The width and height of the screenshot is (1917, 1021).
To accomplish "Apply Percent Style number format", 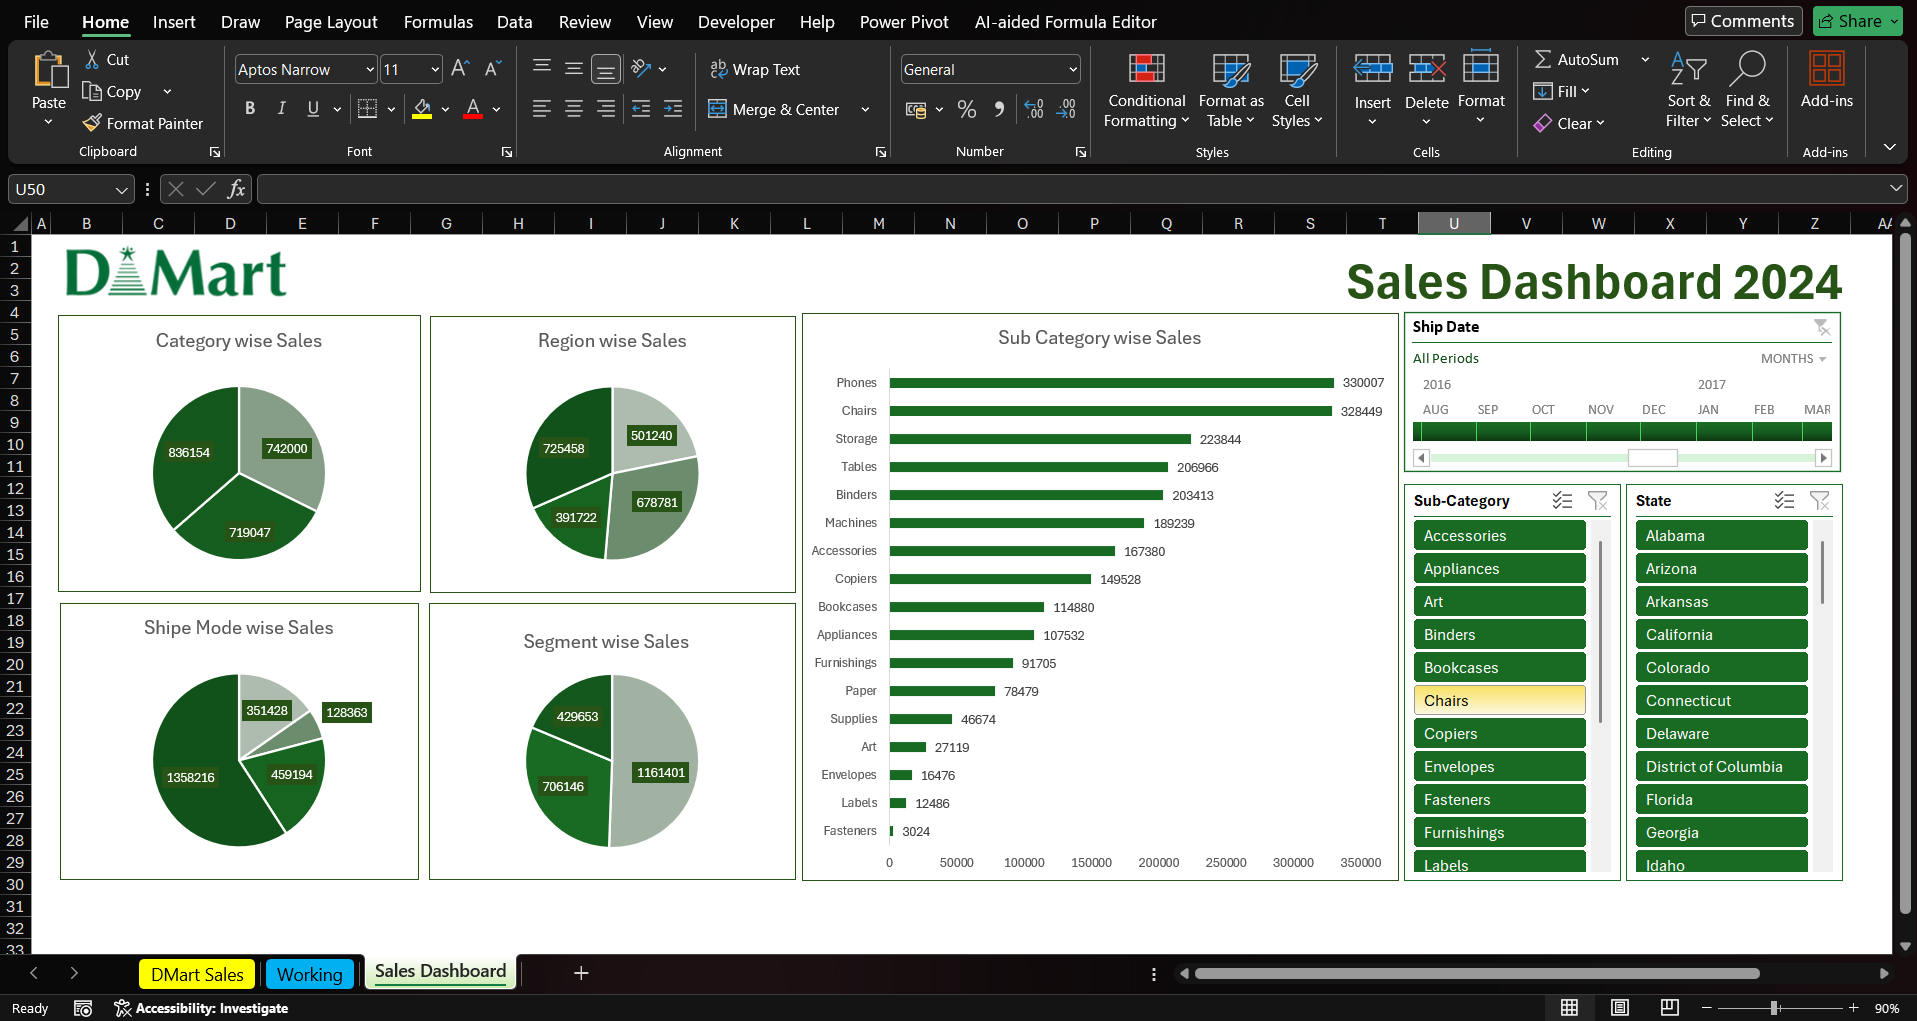I will [x=967, y=110].
